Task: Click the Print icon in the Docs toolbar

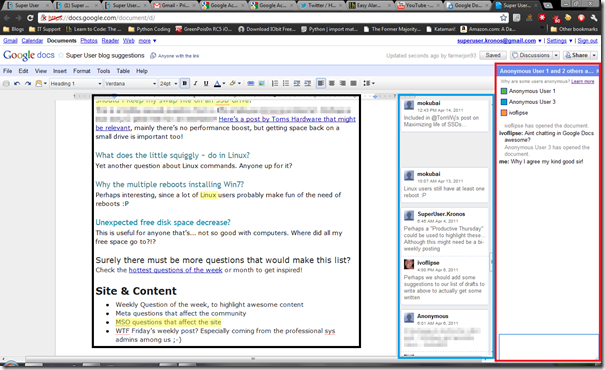Action: coord(6,83)
